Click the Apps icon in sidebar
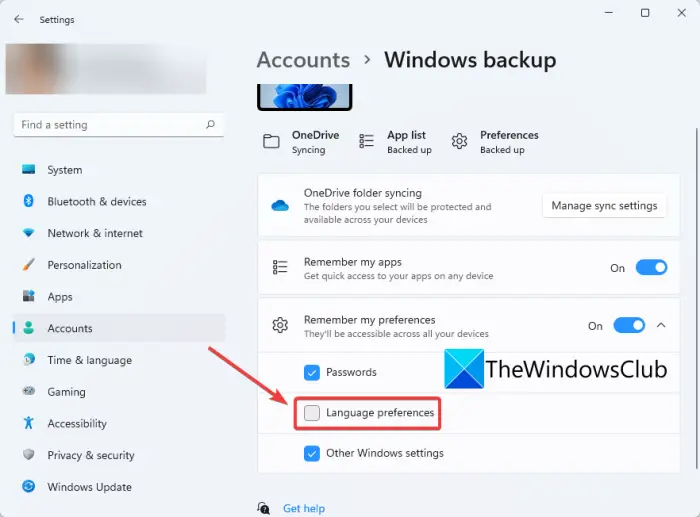700x517 pixels. (29, 296)
